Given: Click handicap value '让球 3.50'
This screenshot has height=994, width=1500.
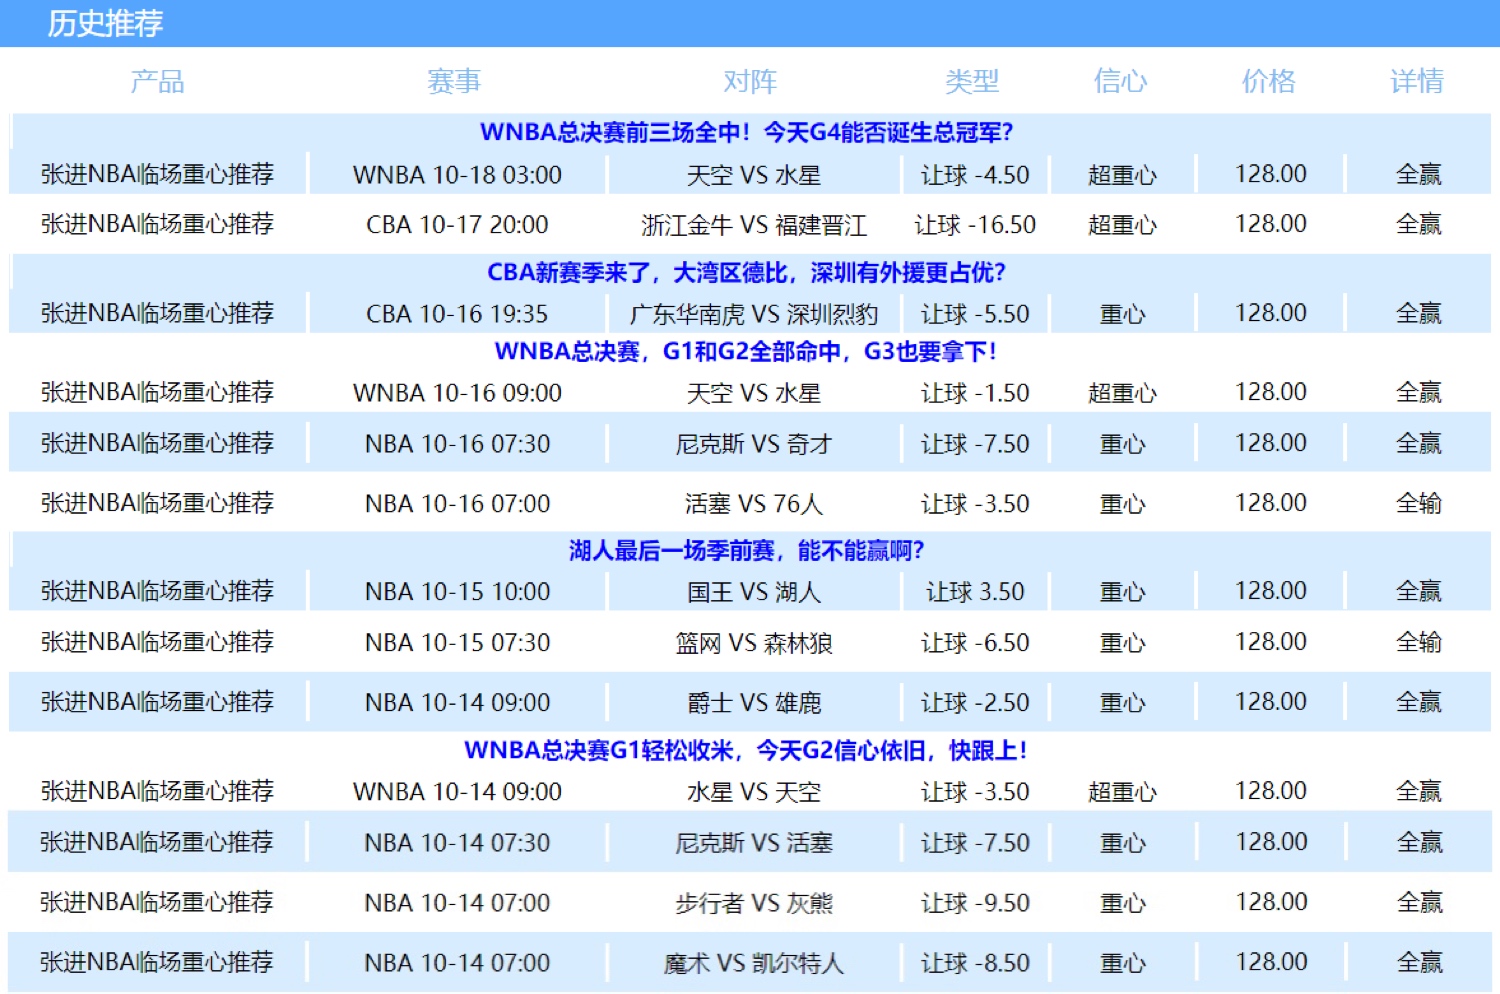Looking at the screenshot, I should click(x=975, y=592).
